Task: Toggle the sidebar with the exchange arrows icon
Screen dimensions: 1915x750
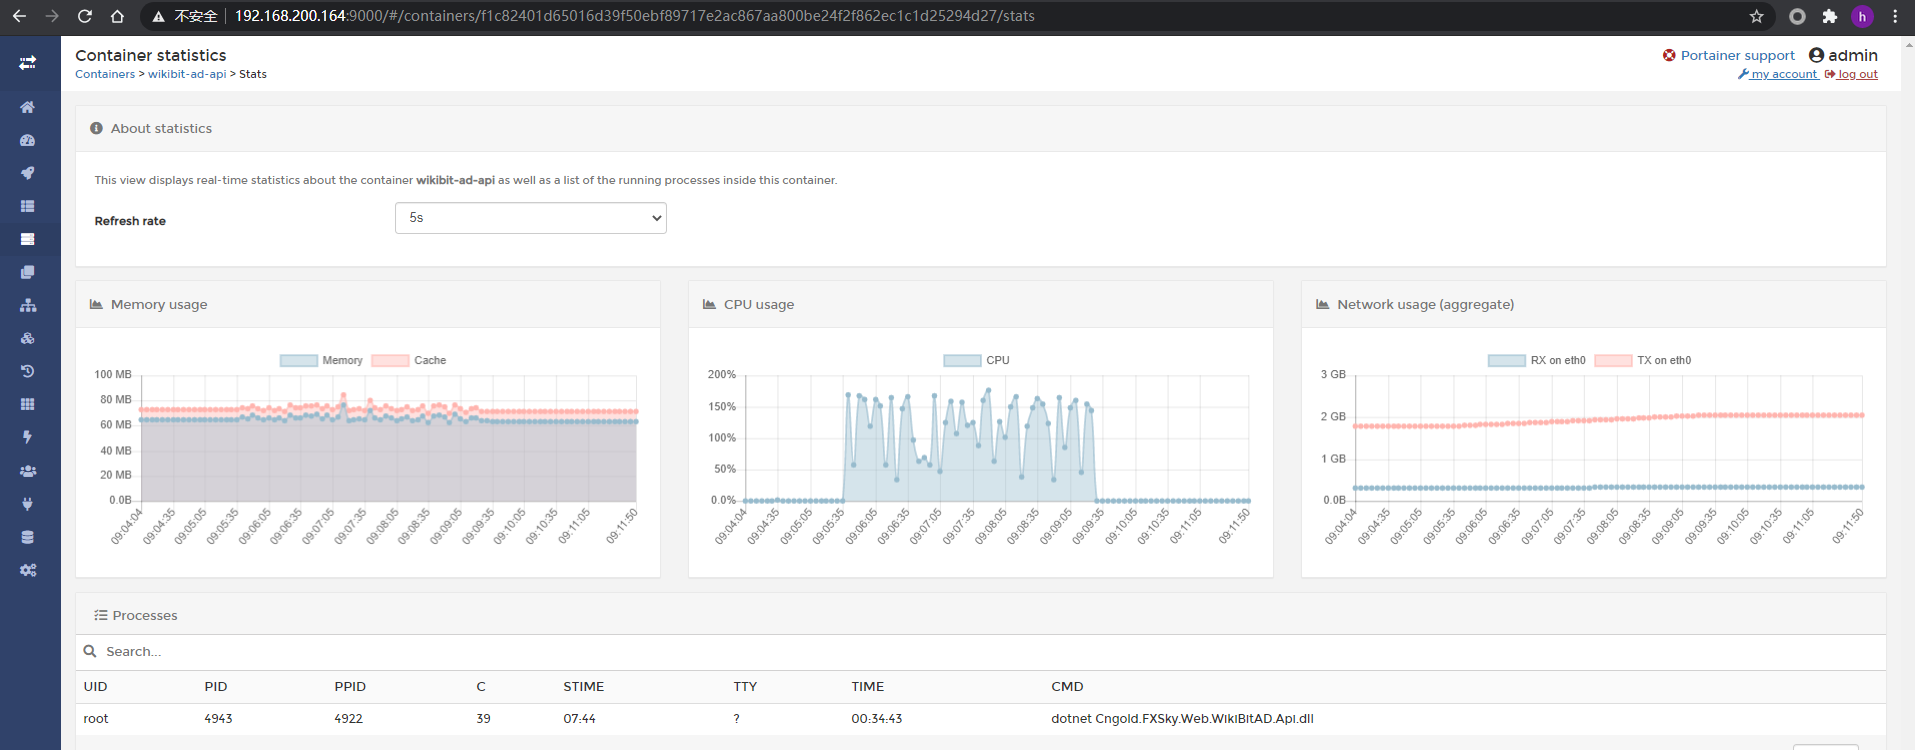Action: coord(28,63)
